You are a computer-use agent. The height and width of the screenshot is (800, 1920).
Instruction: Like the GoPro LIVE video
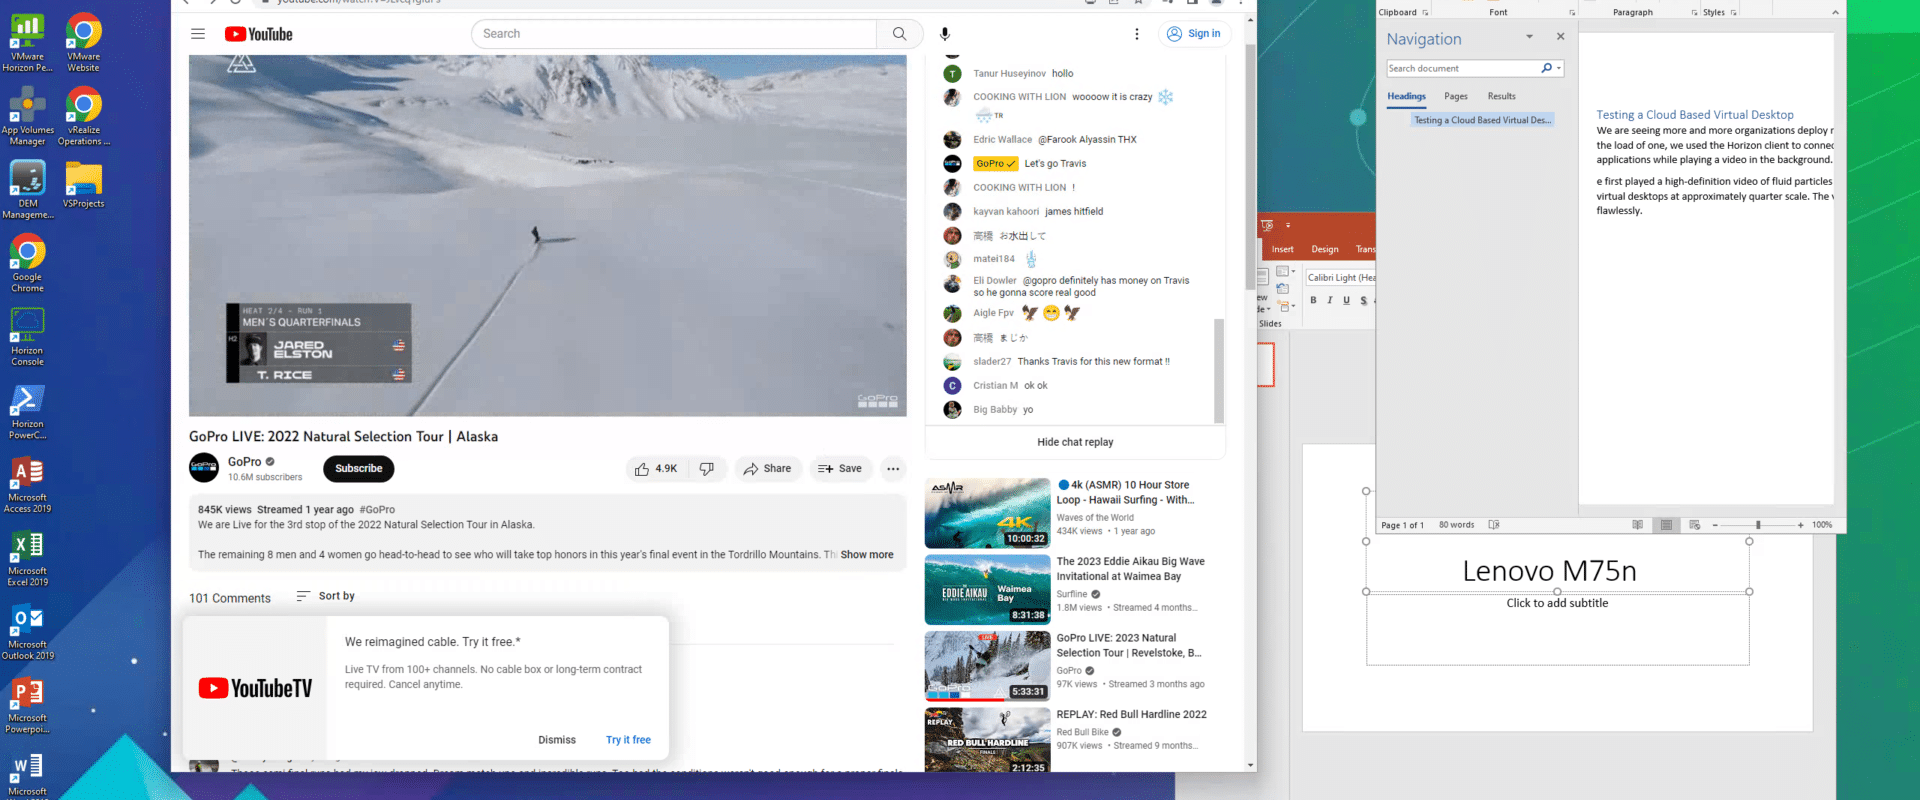coord(656,469)
